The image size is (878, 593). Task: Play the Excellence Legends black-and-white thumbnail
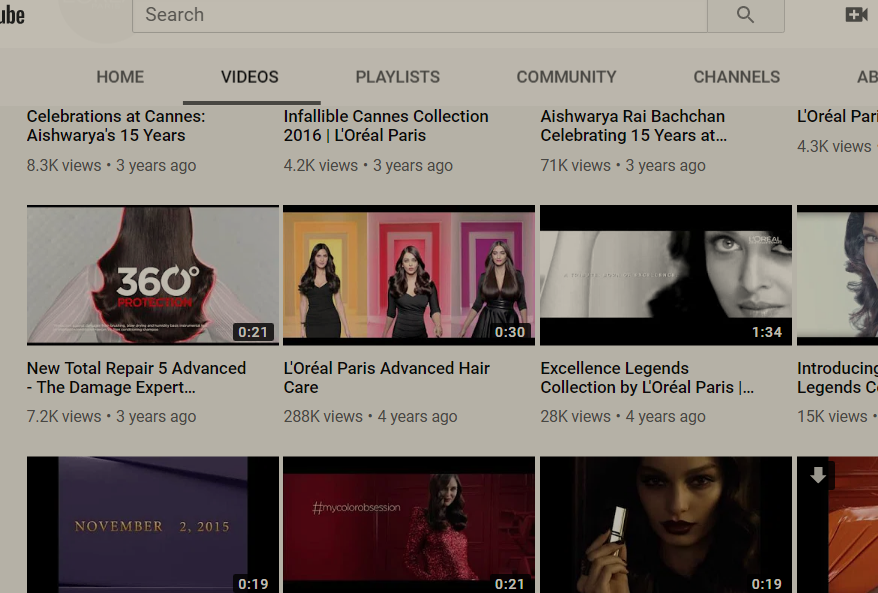coord(666,275)
